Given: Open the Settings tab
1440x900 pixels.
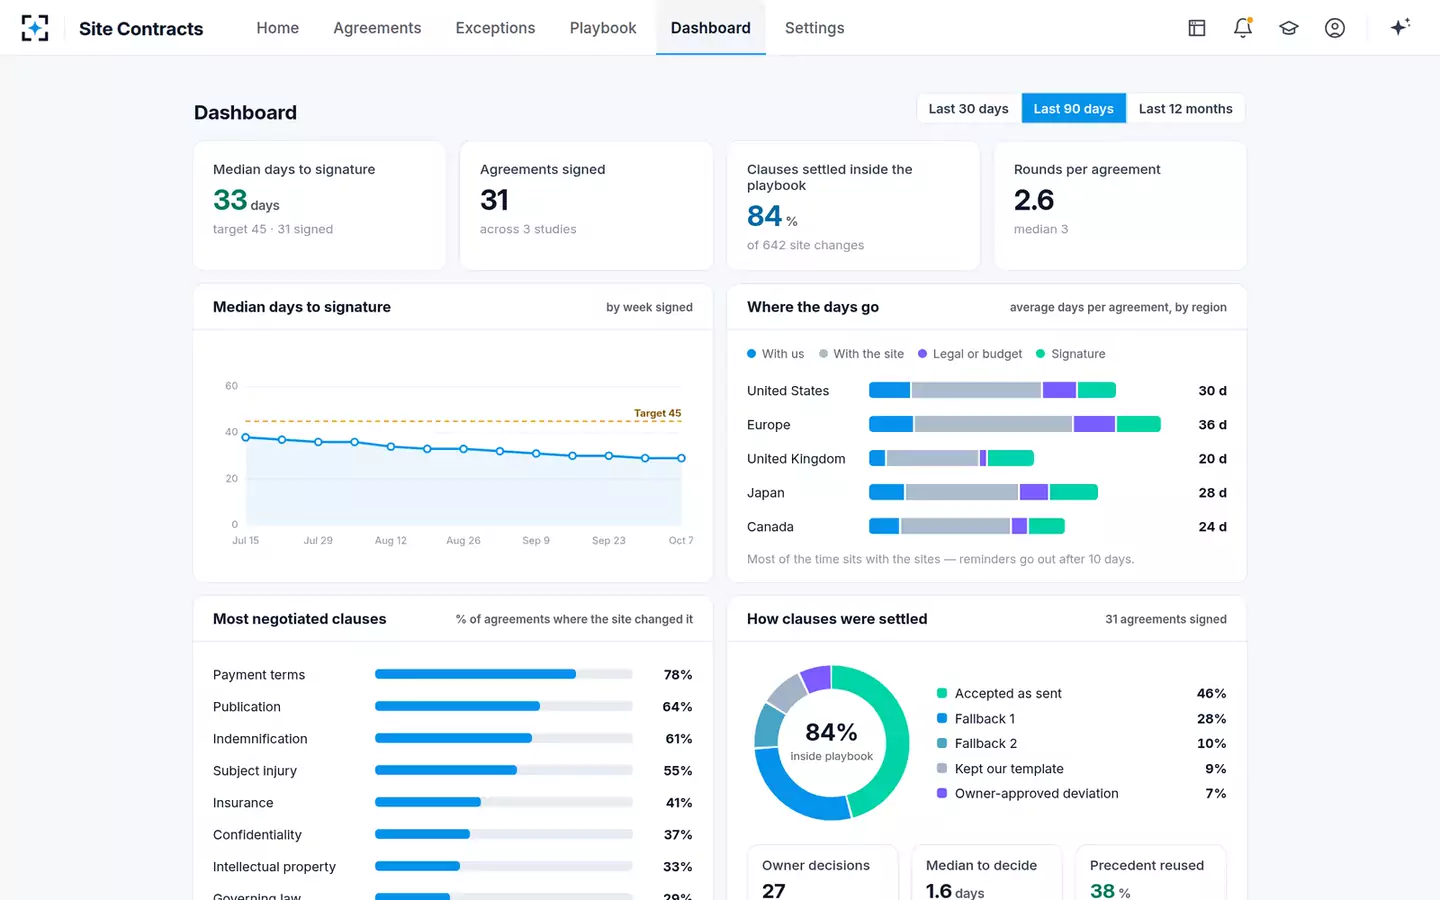Looking at the screenshot, I should tap(814, 28).
